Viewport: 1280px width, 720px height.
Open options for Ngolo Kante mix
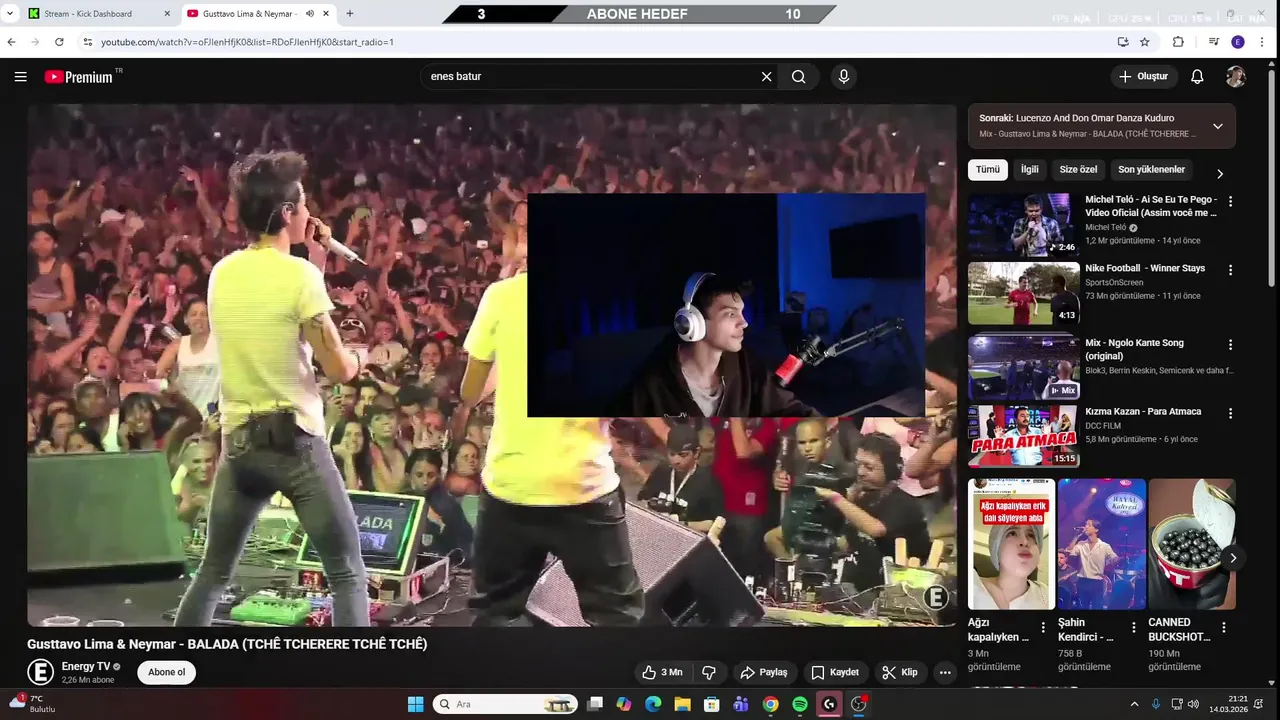click(x=1230, y=345)
